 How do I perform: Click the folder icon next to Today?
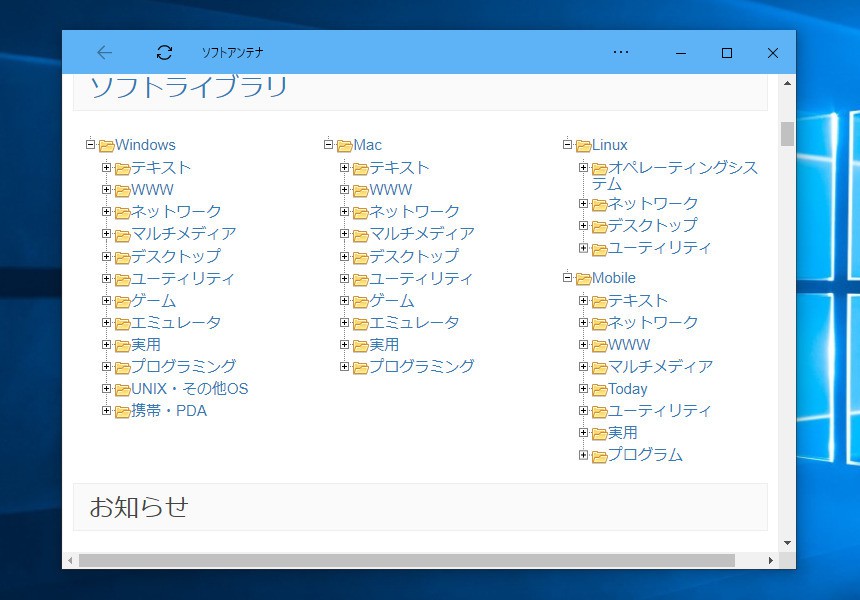tap(599, 390)
